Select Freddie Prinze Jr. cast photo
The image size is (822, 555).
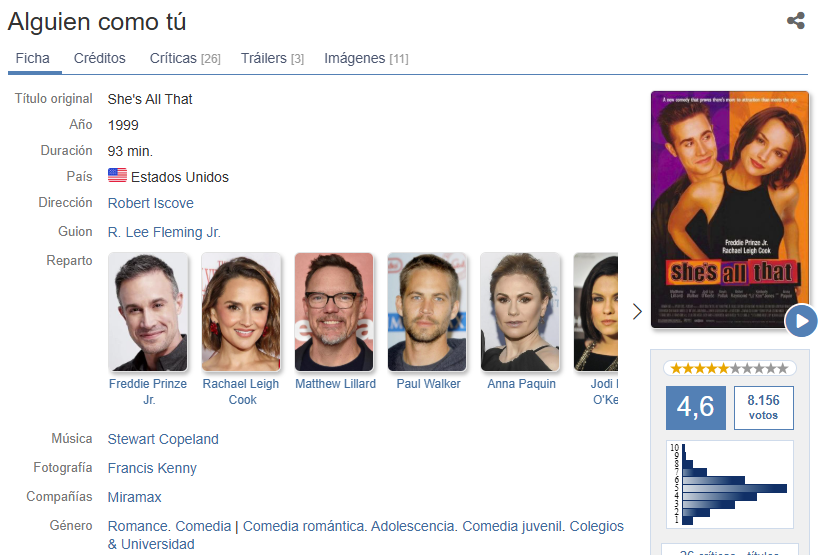coord(148,312)
